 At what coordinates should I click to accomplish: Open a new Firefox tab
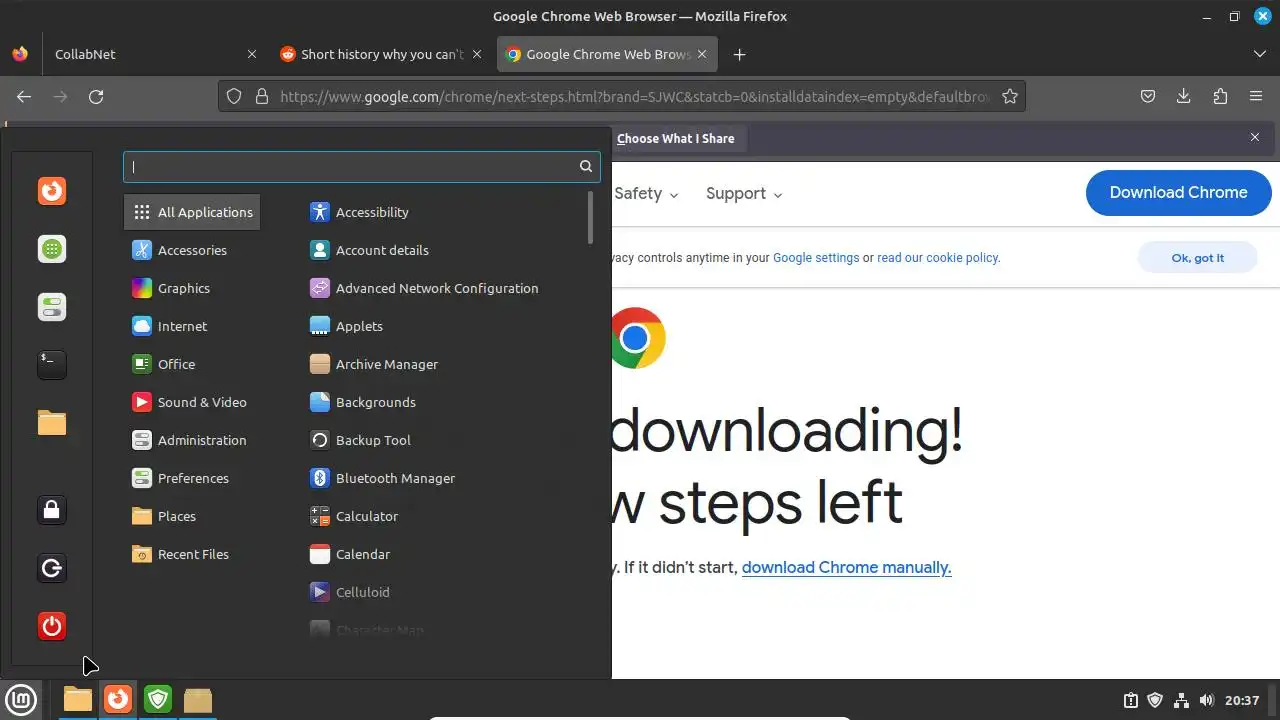click(739, 54)
